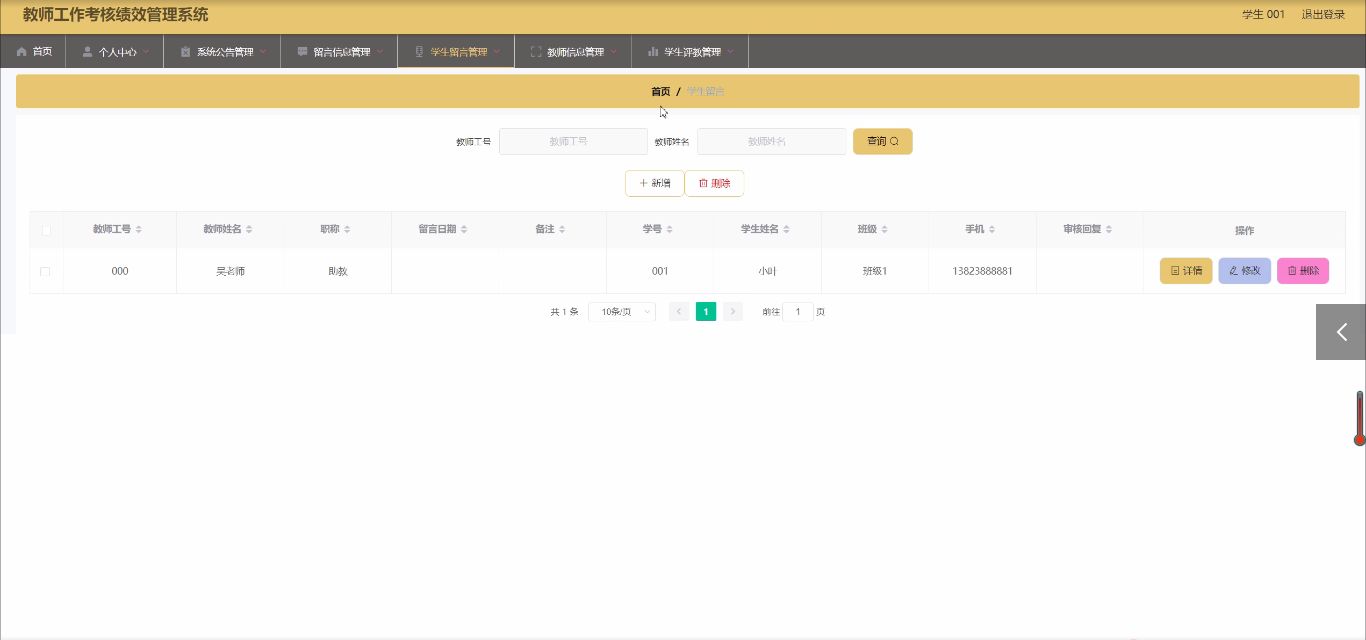Screen dimensions: 1366x640
Task: Focus the 教师工号 search input
Action: [x=573, y=142]
